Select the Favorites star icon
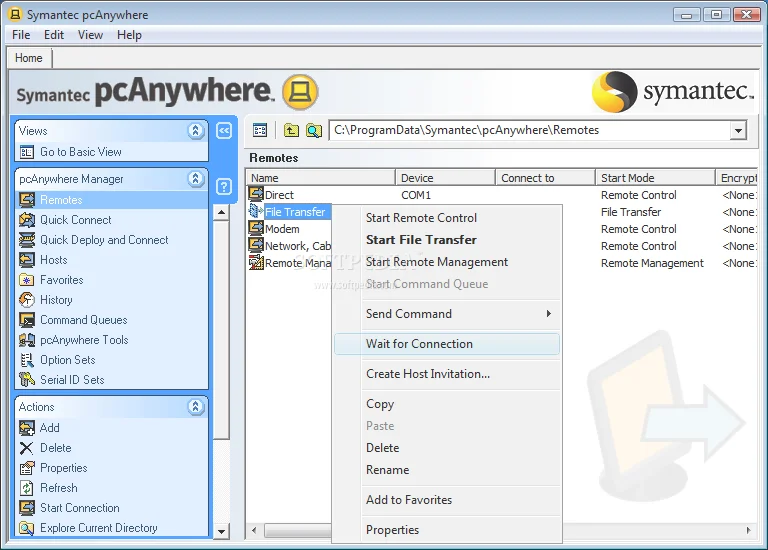Screen dimensions: 768x550 pyautogui.click(x=27, y=280)
